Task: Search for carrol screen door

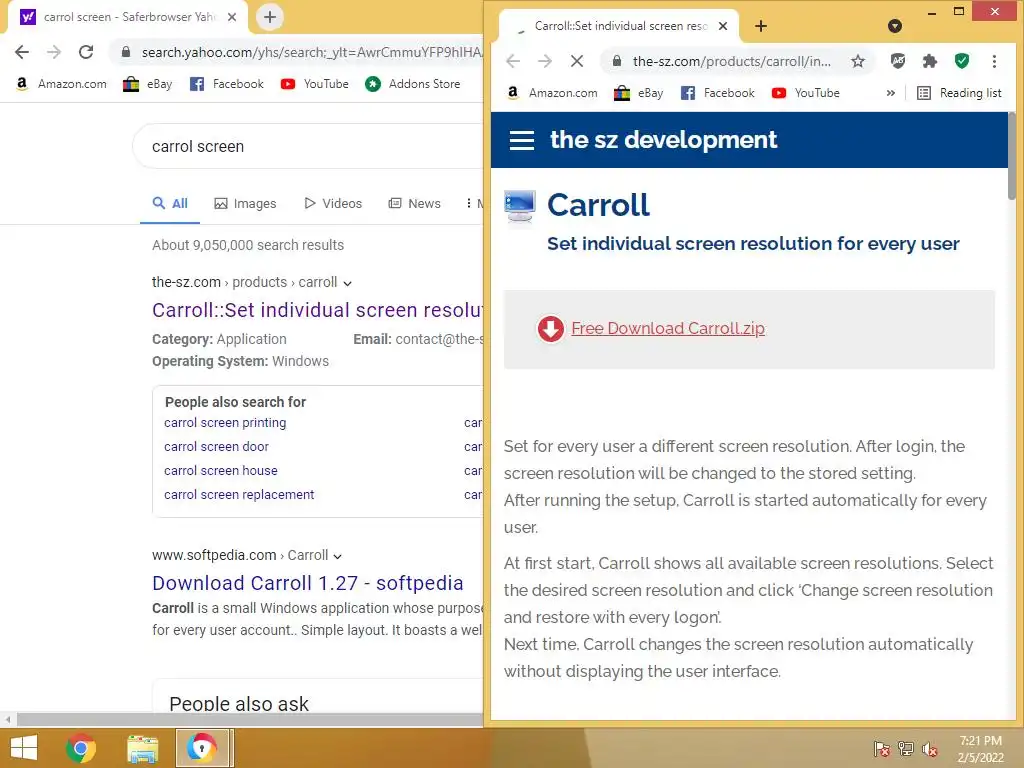Action: coord(216,447)
